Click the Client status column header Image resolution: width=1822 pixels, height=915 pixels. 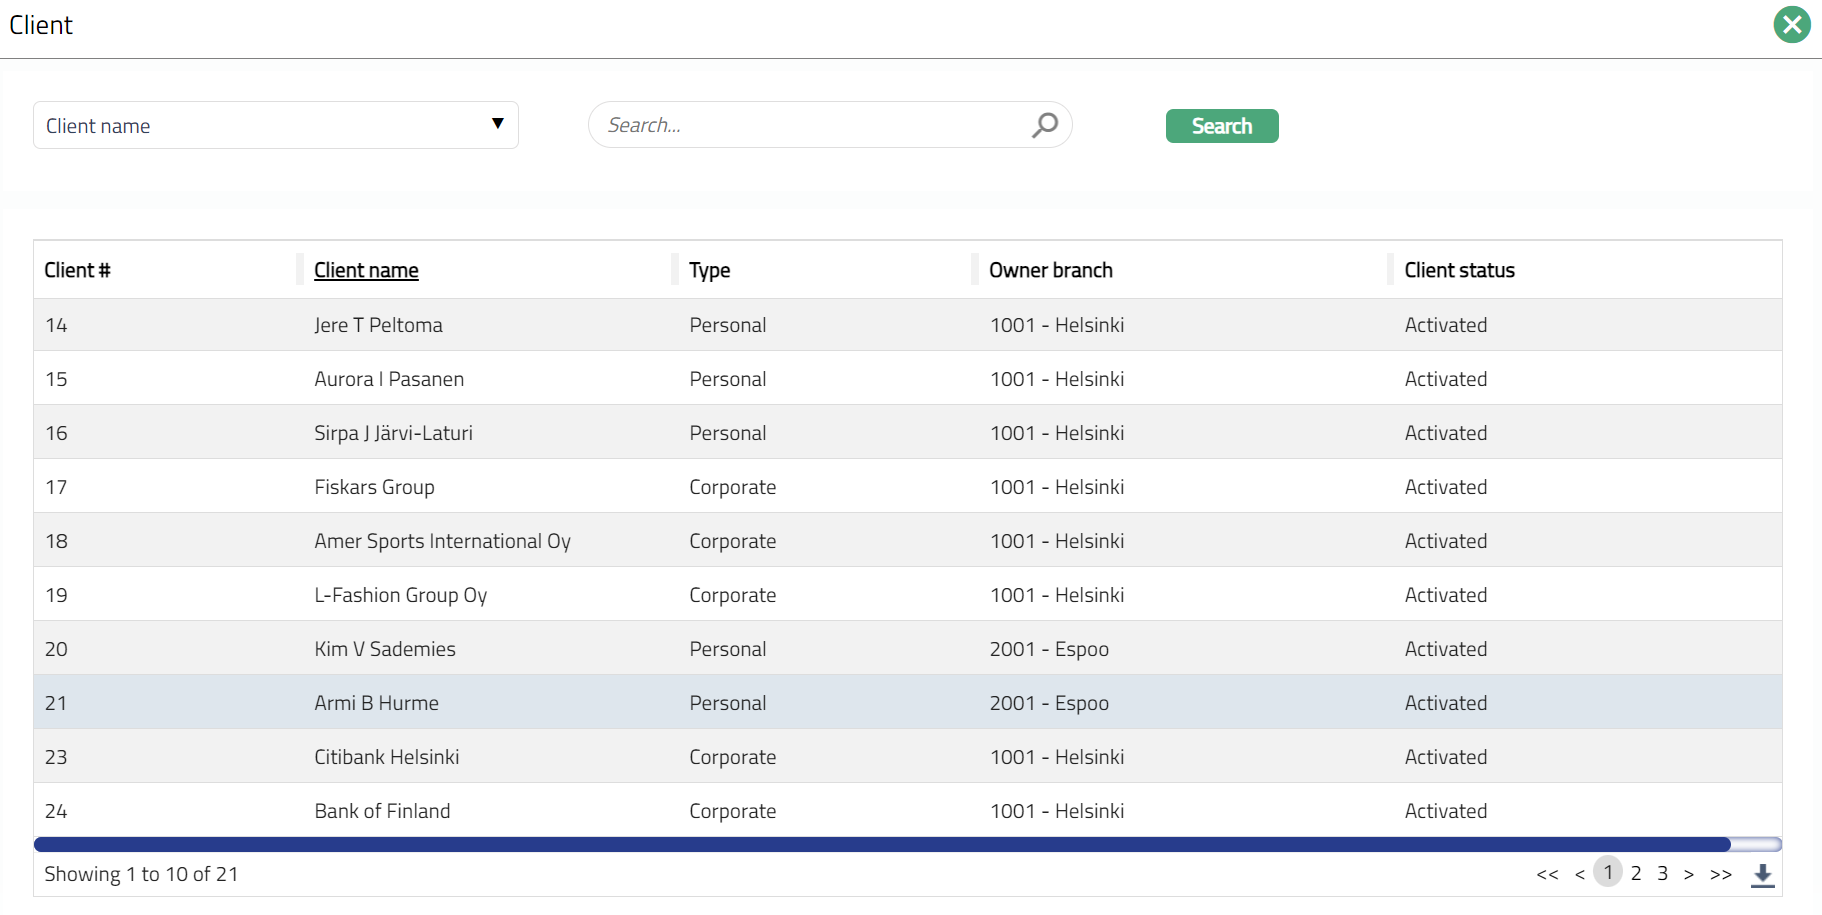point(1459,270)
